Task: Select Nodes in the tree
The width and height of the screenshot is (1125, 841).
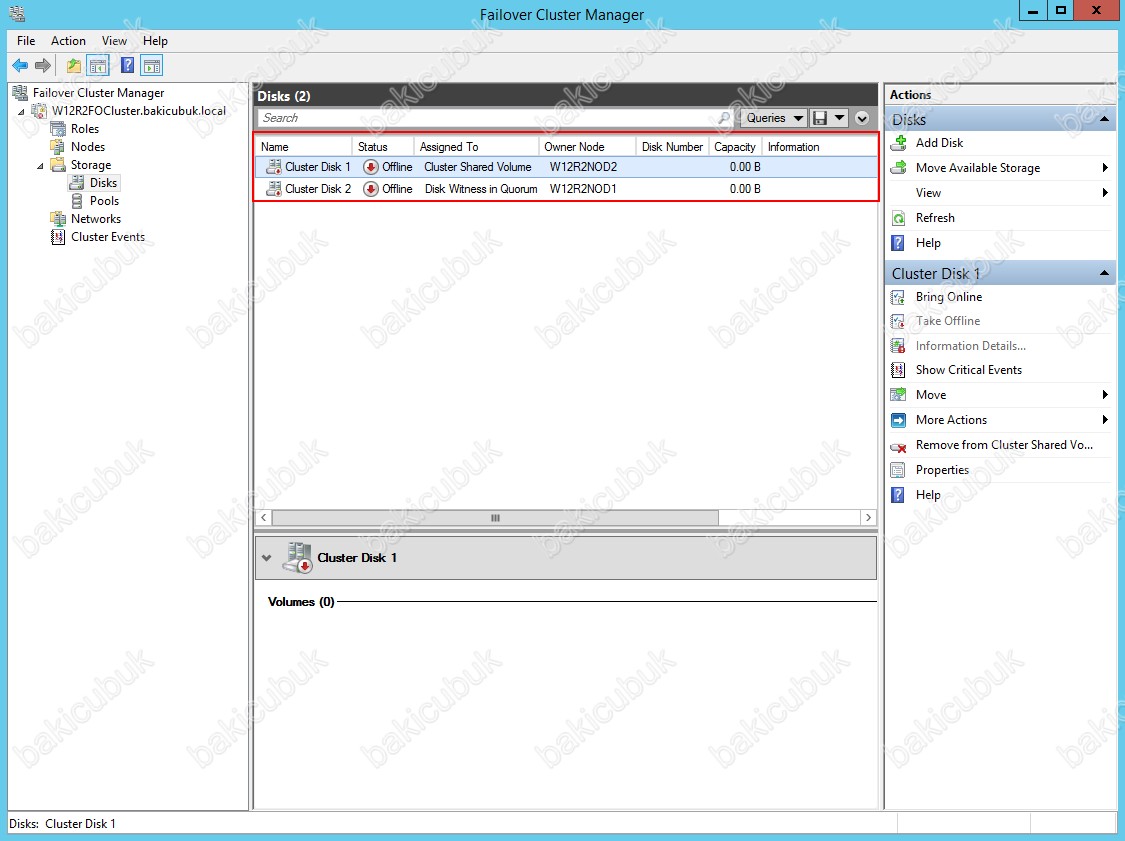Action: coord(88,147)
